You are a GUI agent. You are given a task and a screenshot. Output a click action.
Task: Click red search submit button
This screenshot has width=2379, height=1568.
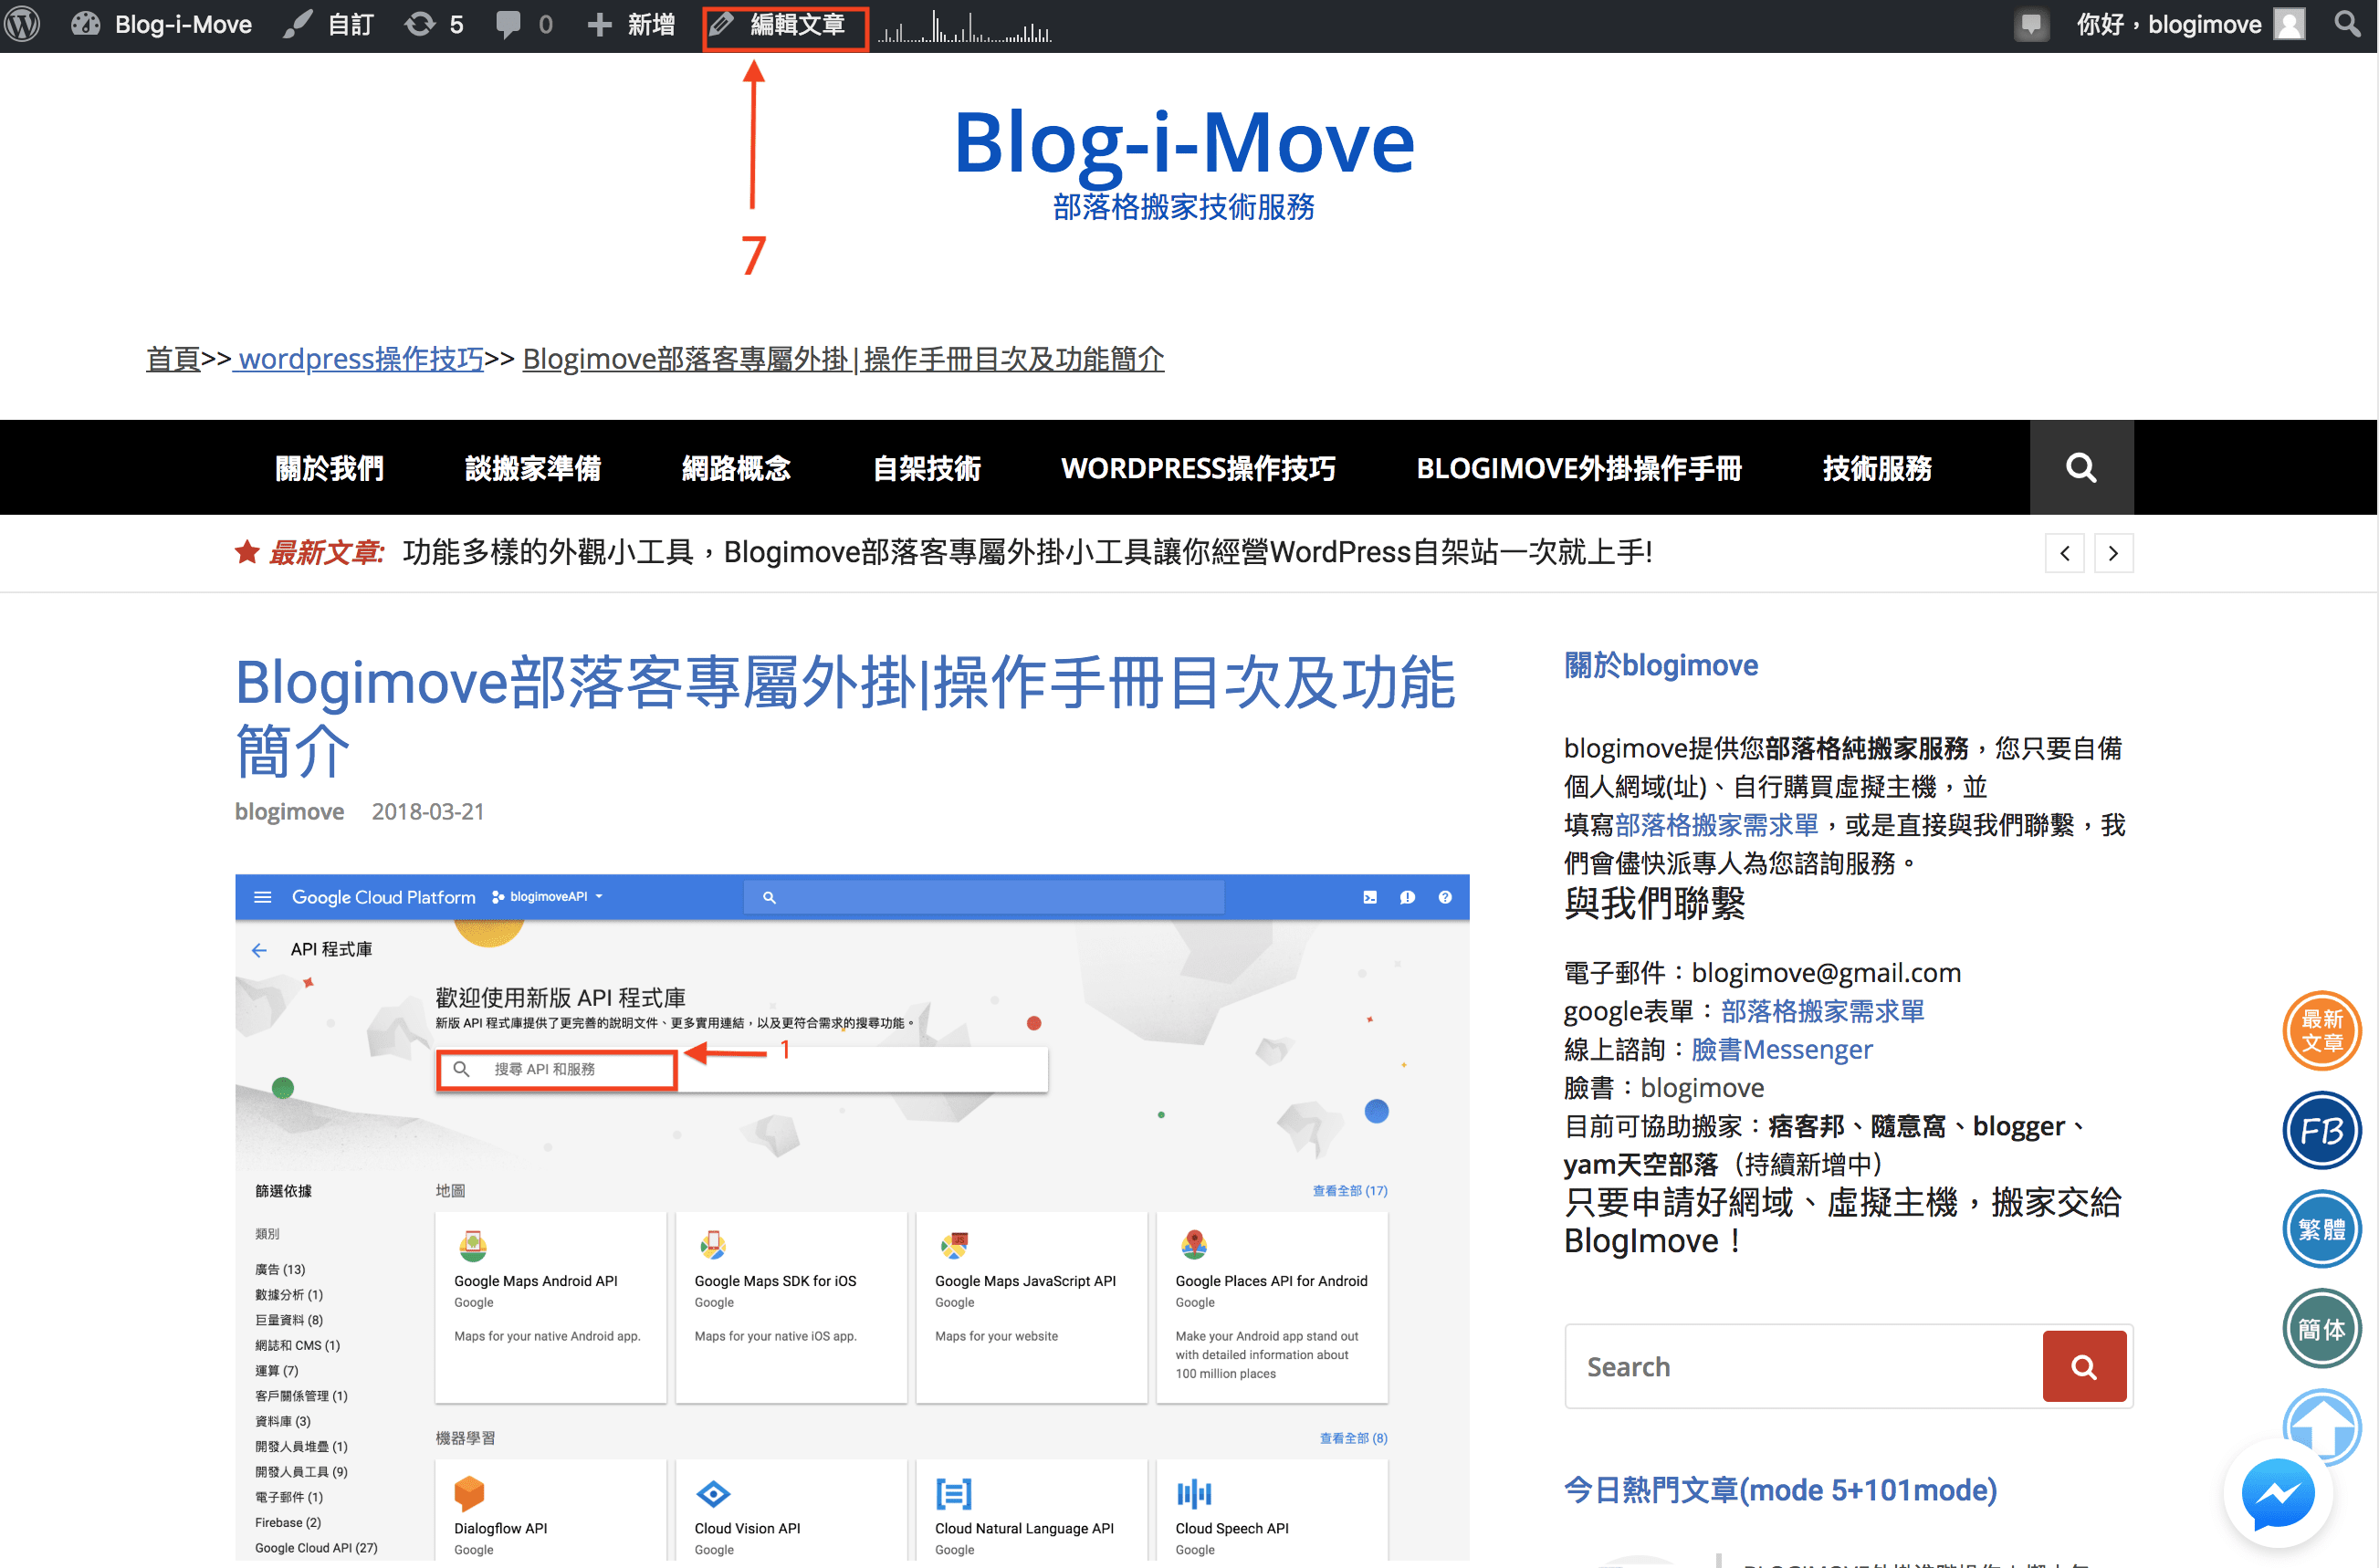click(2083, 1366)
